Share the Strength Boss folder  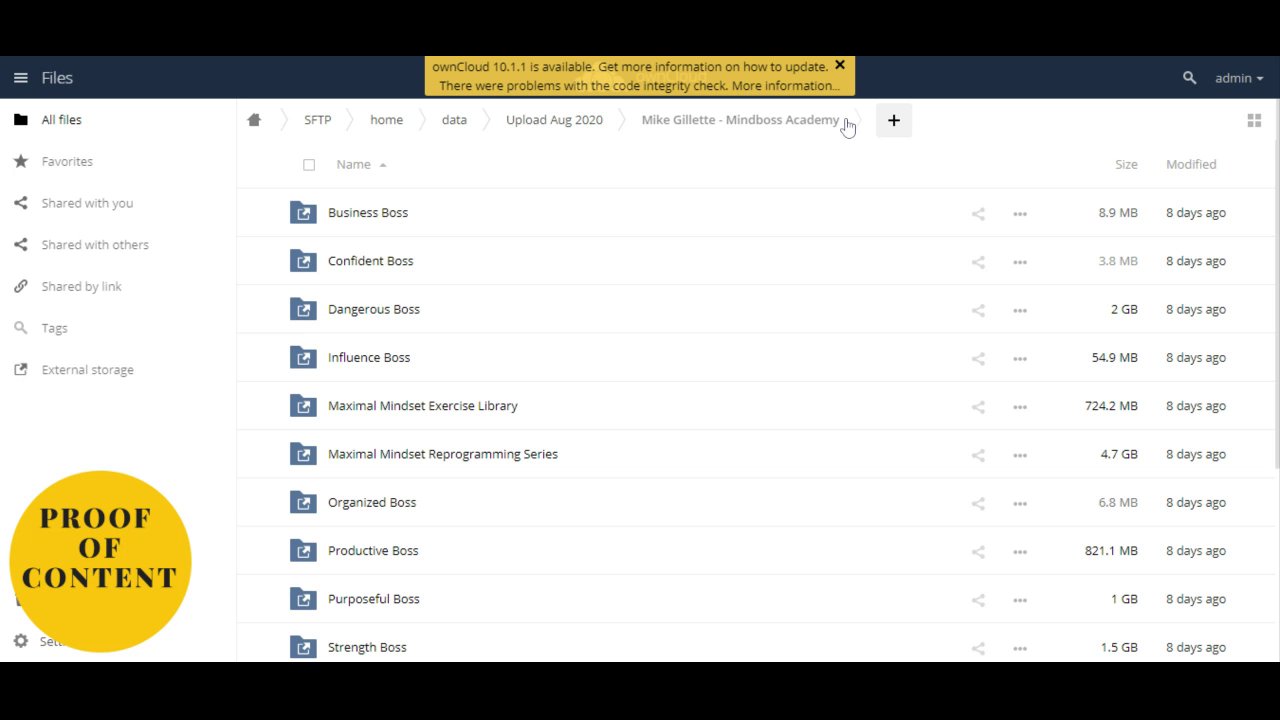pos(978,648)
